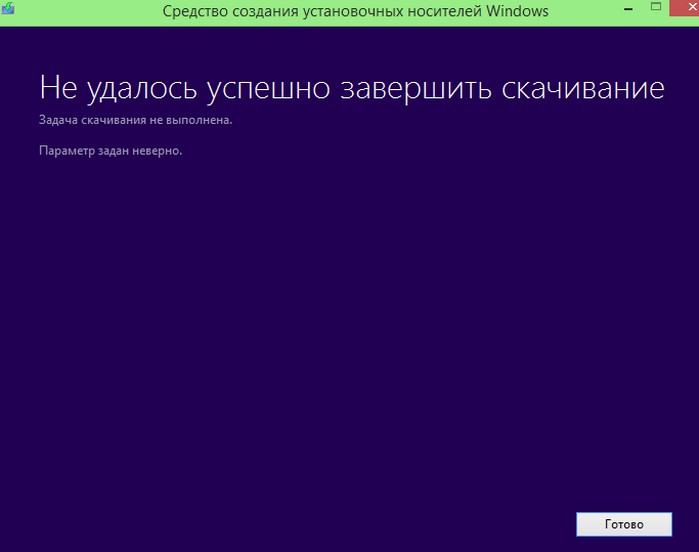Click the word 'Средство' in the title bar
Image resolution: width=699 pixels, height=552 pixels.
(192, 12)
